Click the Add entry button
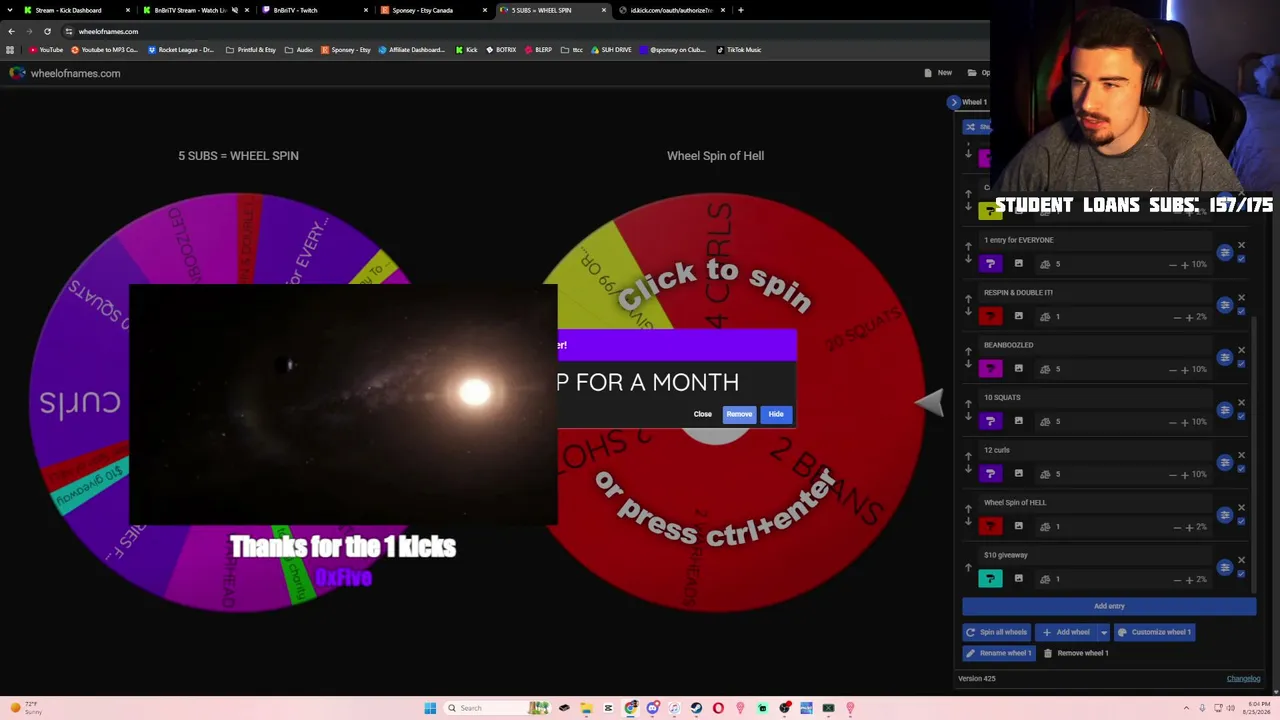This screenshot has width=1280, height=720. [x=1109, y=606]
